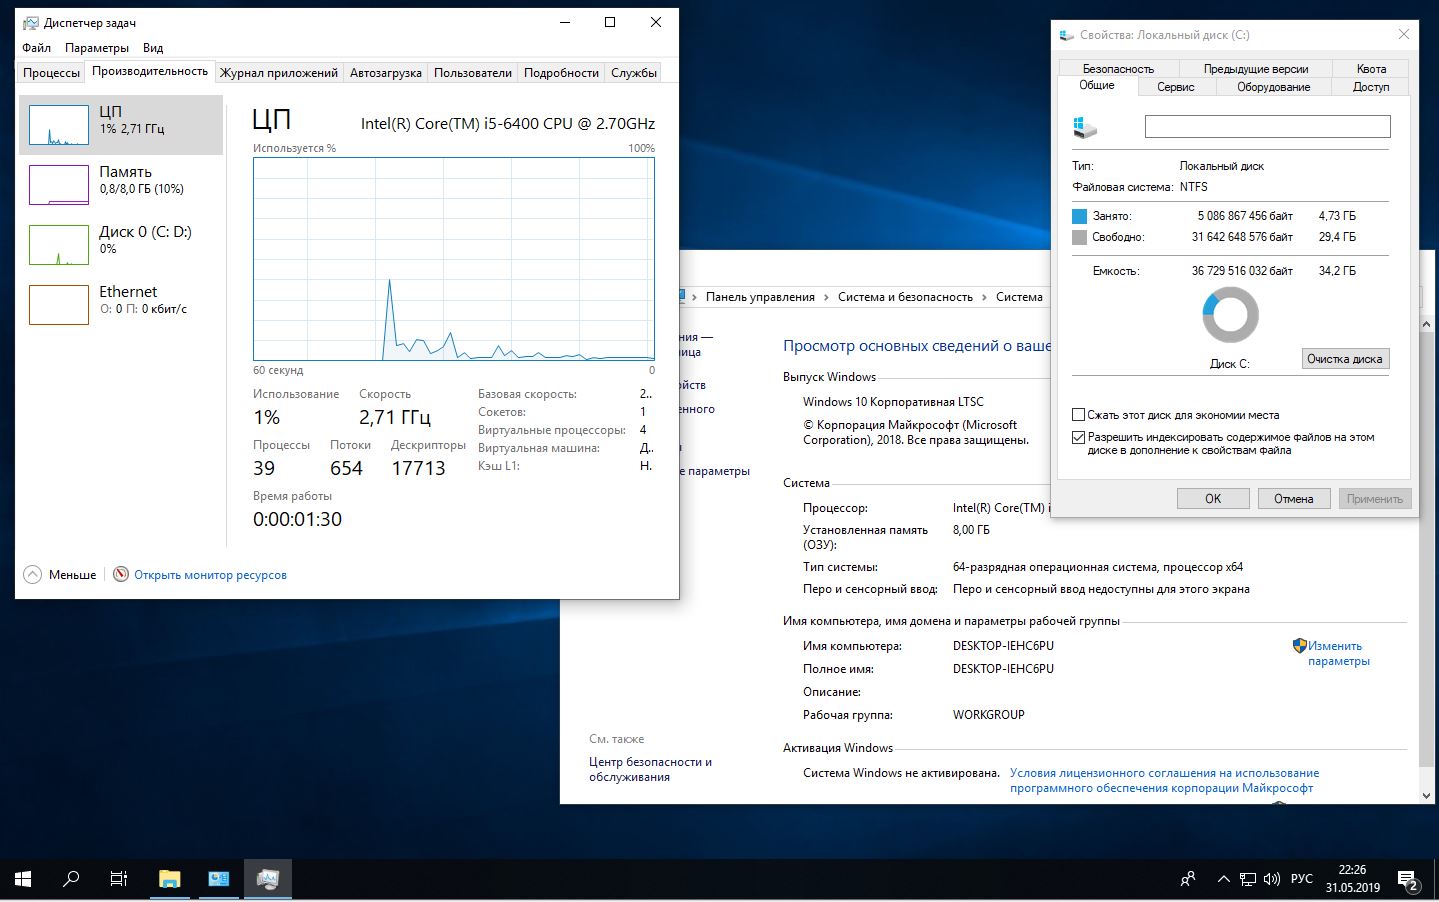Viewport: 1439px width, 902px height.
Task: Open Центр безопасности и обслуживания link
Action: (x=650, y=769)
